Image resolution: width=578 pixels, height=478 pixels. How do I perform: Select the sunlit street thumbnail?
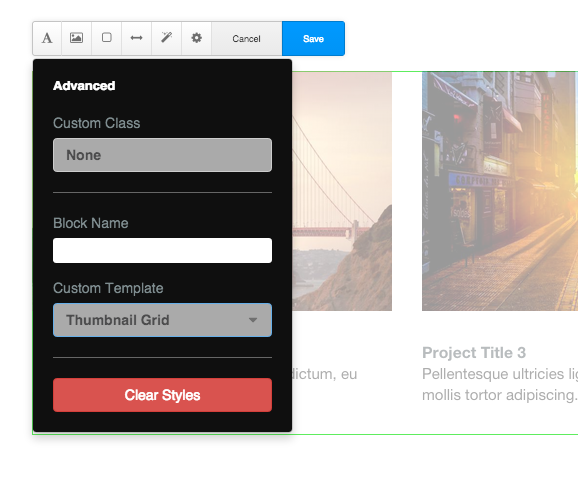click(500, 191)
